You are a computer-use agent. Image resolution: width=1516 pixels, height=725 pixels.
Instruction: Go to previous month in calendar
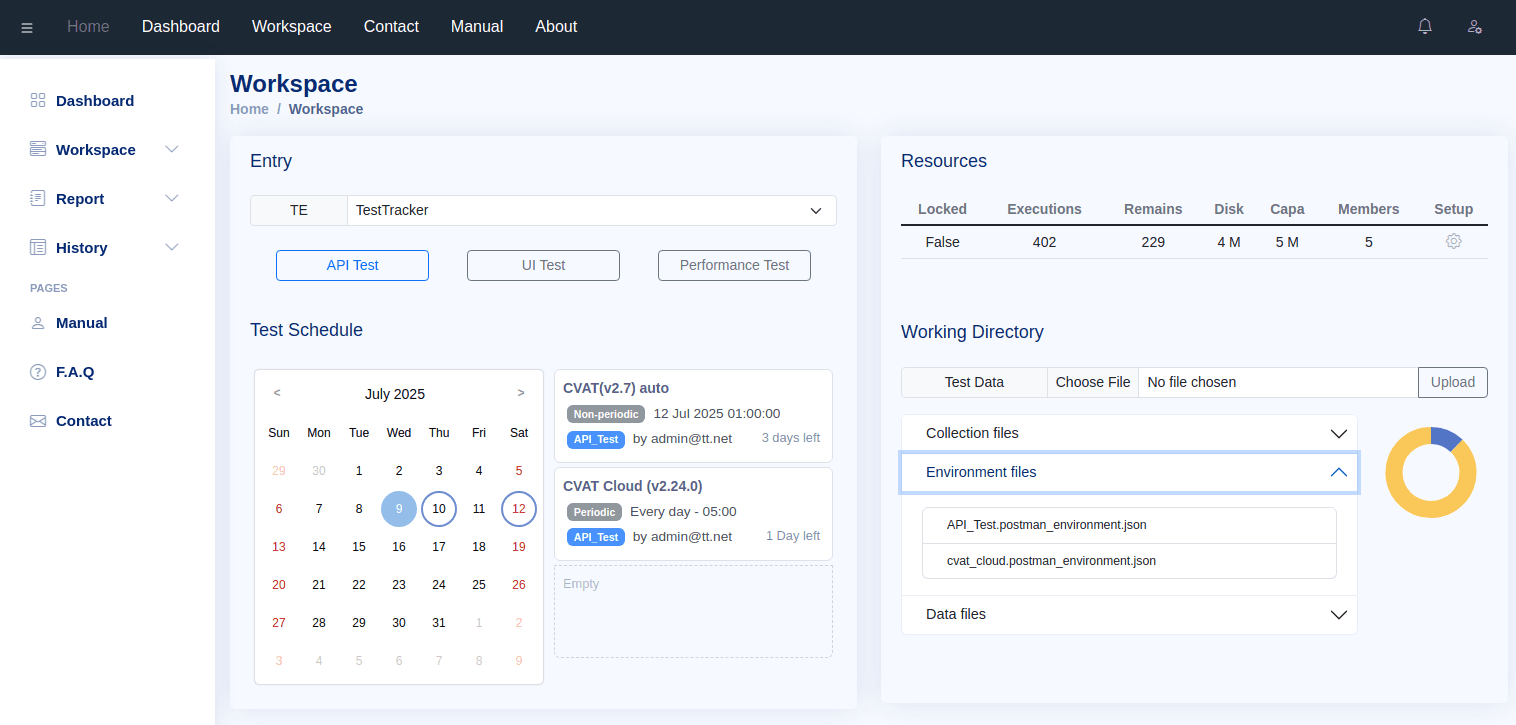coord(277,393)
